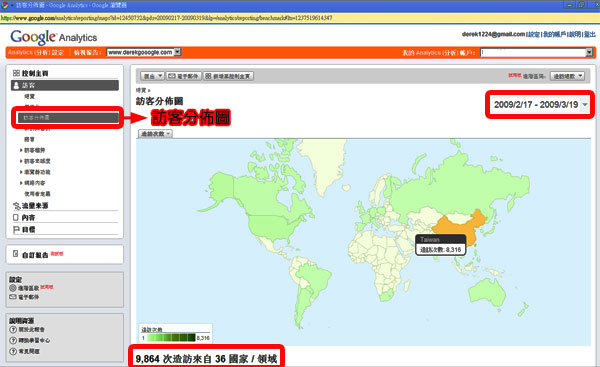Select the highlighted 訪客分佈圖 sidebar item
Screen dimensions: 600x367
(x=68, y=118)
